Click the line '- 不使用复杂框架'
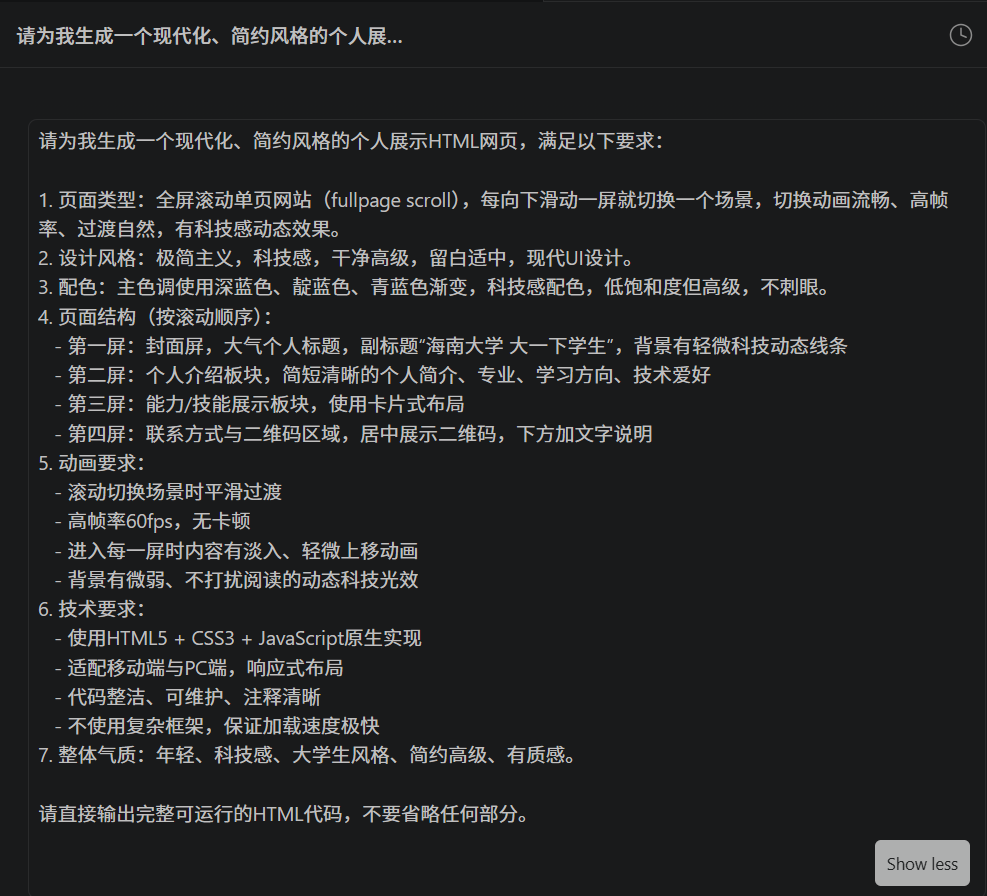987x896 pixels. tap(217, 726)
